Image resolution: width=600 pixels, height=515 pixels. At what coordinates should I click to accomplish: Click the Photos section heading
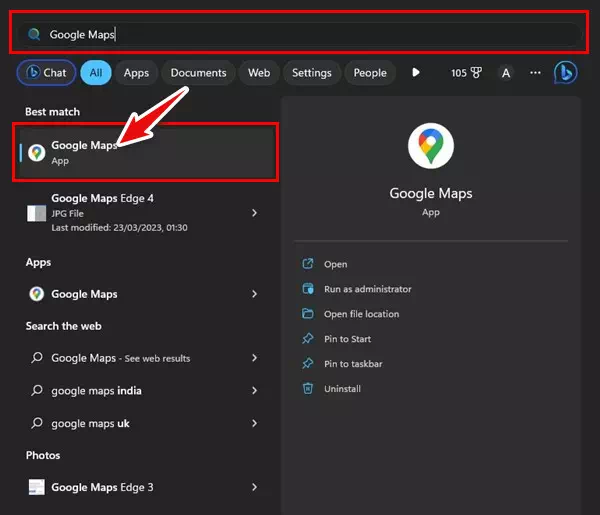43,455
